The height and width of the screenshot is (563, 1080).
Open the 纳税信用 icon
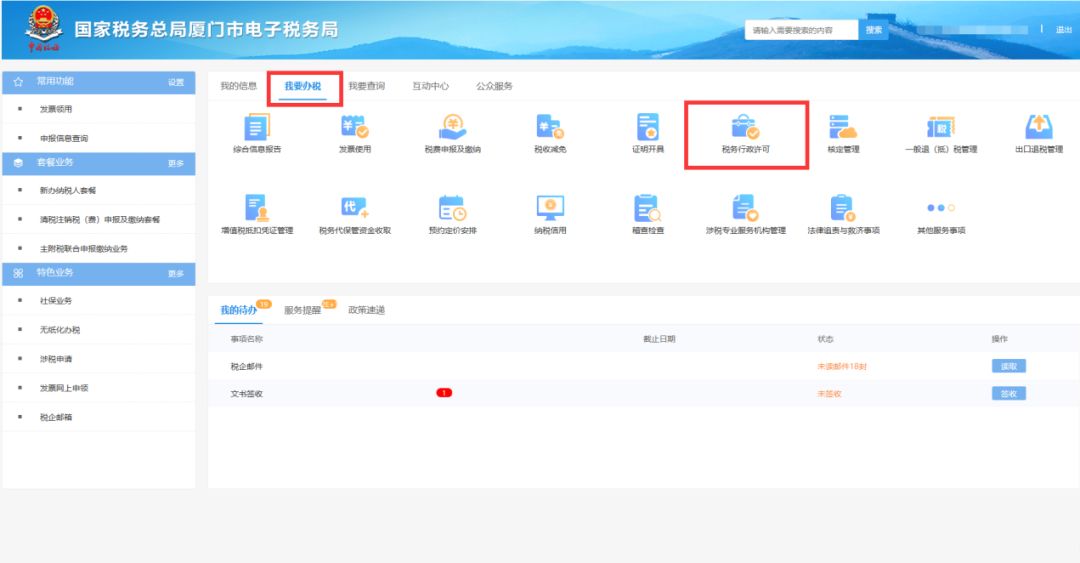point(550,208)
